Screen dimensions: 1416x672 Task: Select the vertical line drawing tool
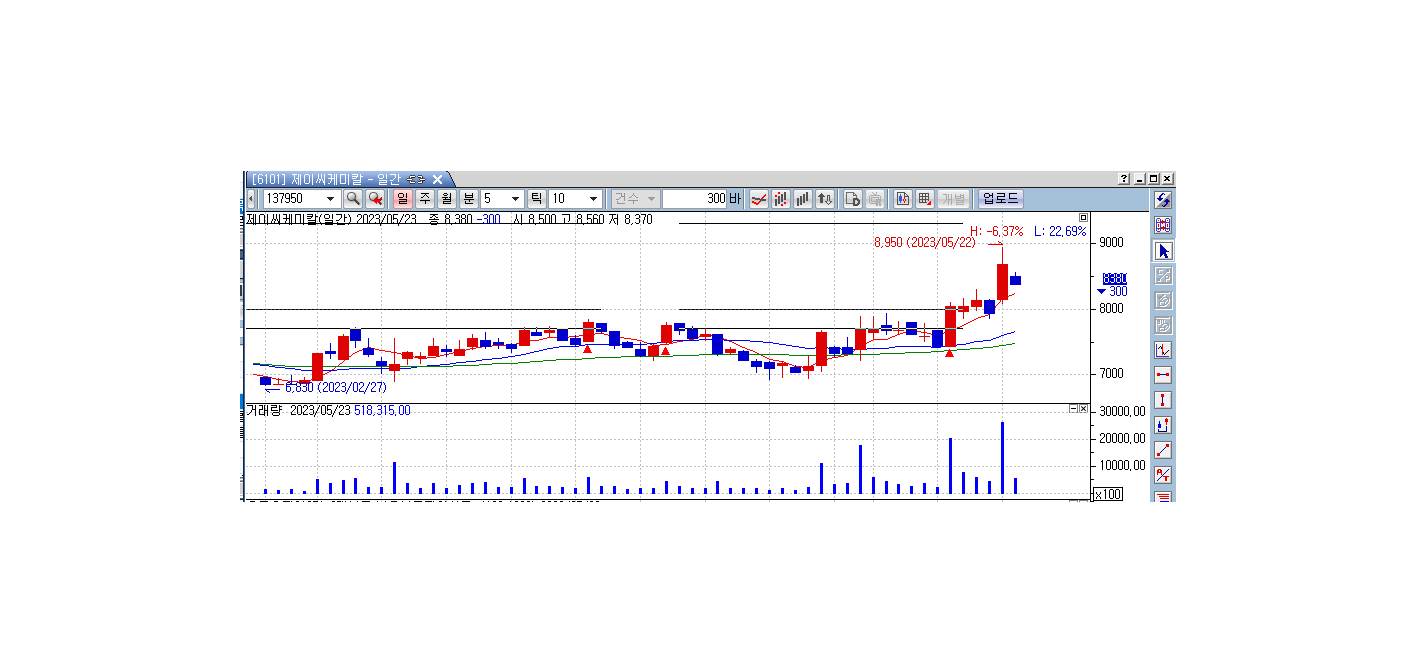[x=1163, y=400]
